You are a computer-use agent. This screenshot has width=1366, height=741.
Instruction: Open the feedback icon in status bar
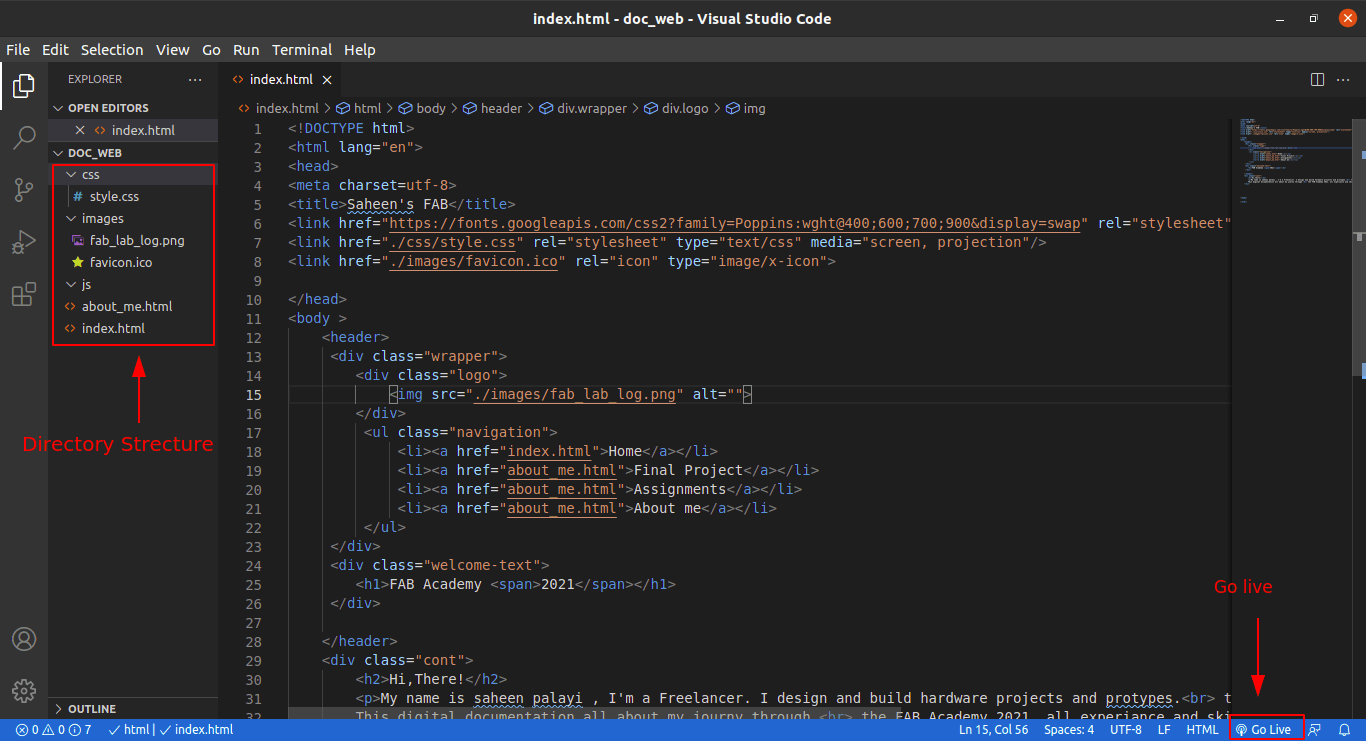(1315, 730)
